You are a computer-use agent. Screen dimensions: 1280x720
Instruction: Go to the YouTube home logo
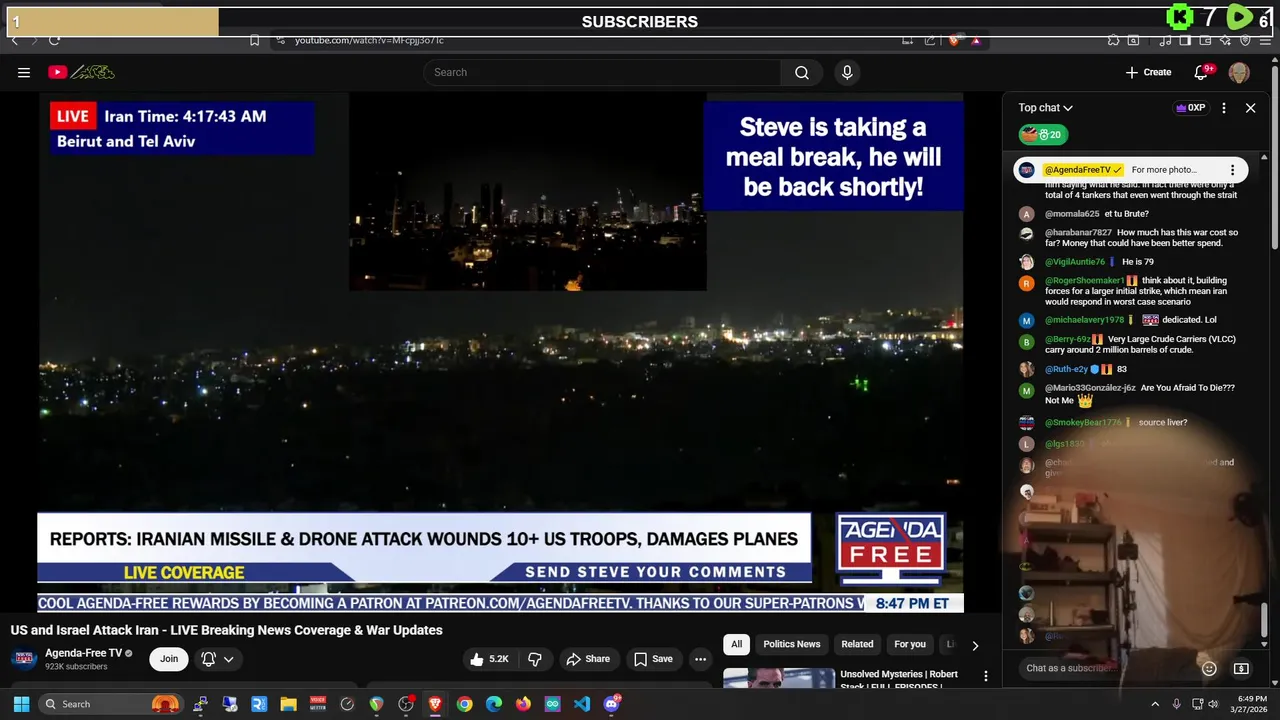pos(82,72)
